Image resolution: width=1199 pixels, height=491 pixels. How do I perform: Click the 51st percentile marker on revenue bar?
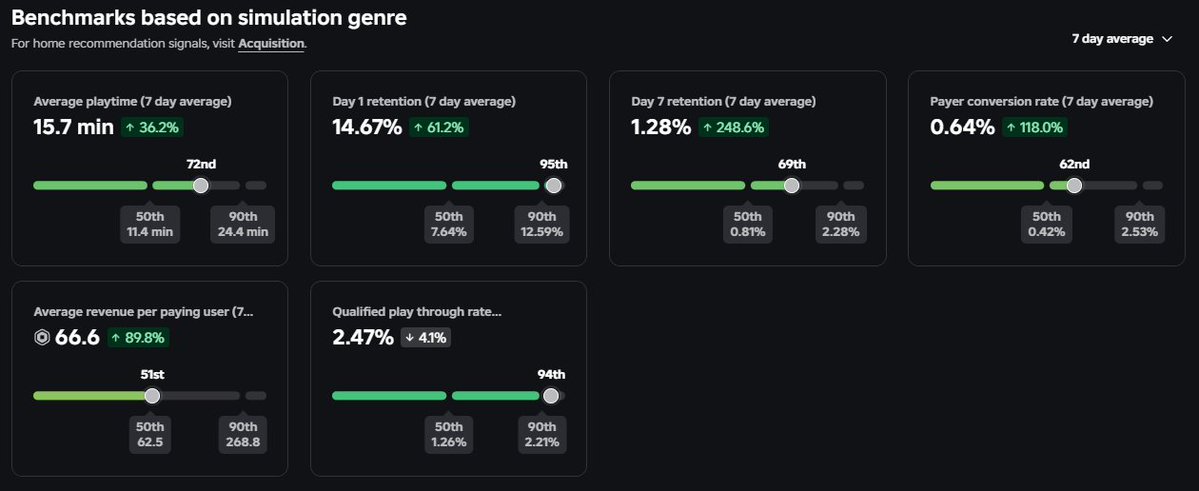pyautogui.click(x=152, y=395)
